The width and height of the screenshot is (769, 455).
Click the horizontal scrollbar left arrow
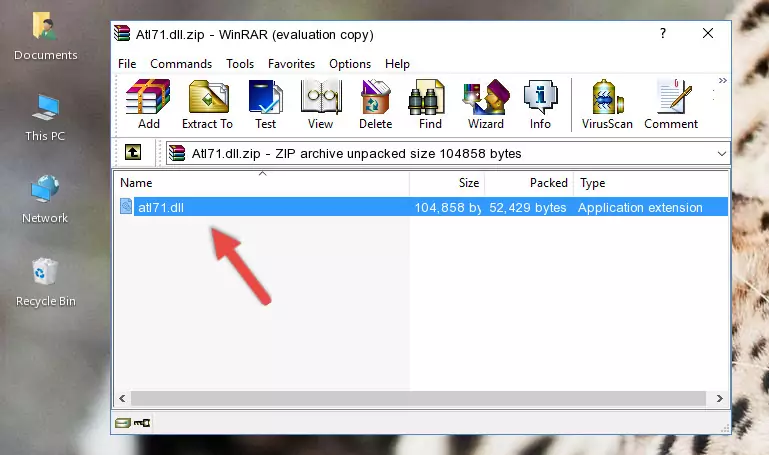[123, 399]
